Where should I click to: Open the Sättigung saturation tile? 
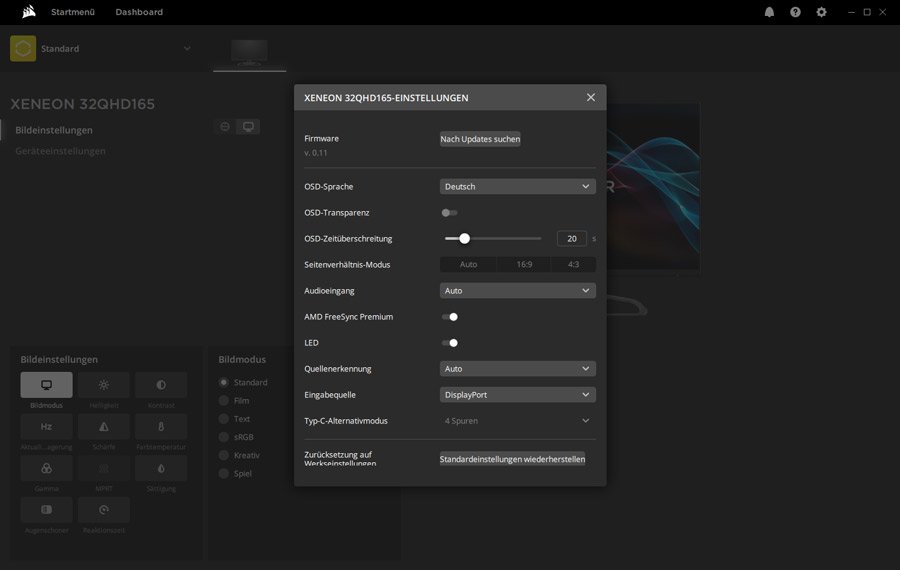click(x=161, y=468)
